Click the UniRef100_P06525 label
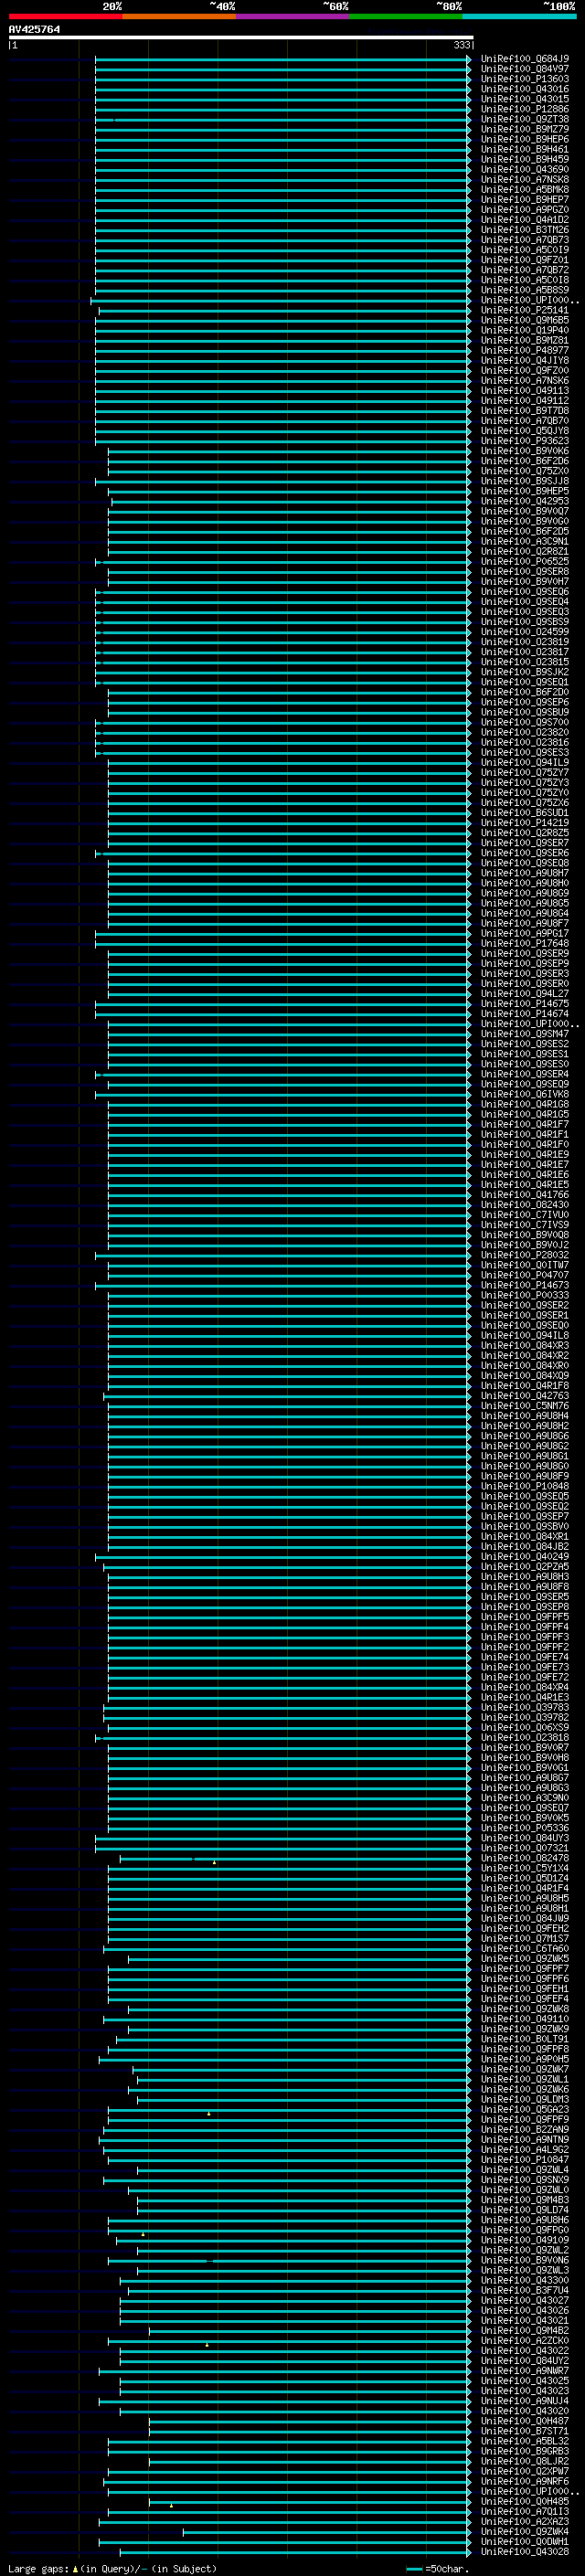Screen dimensions: 585x2576 tap(525, 562)
